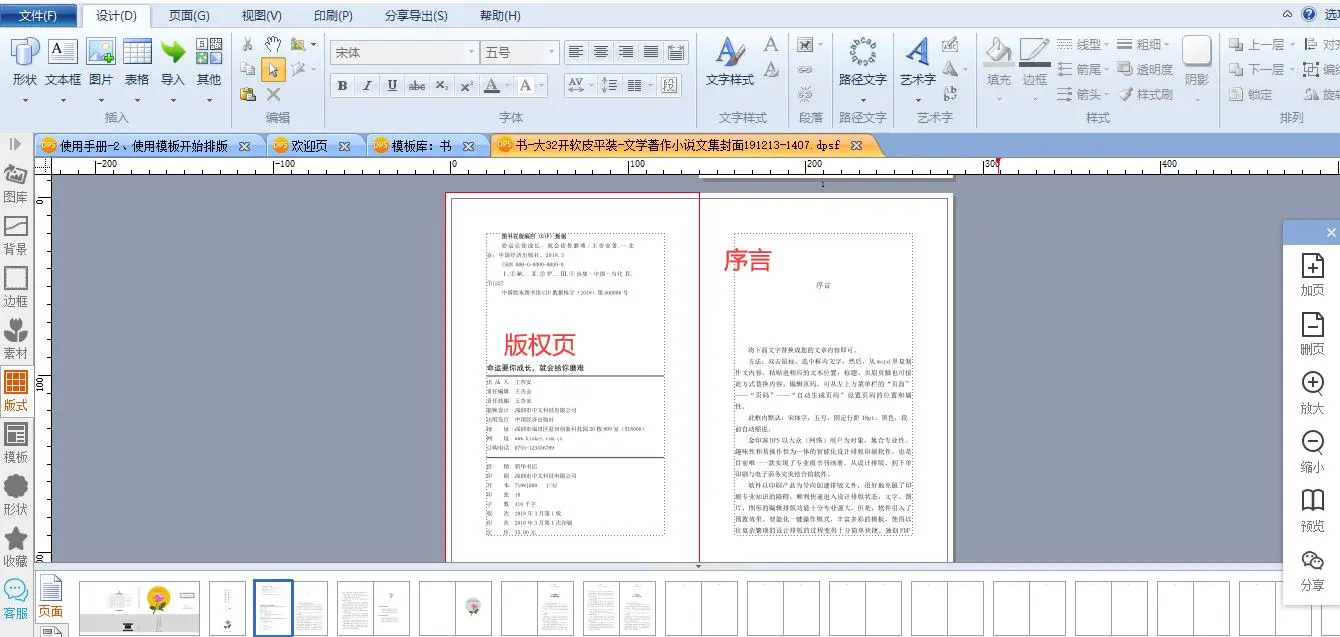Click 加页 add page icon
The image size is (1340, 637).
coord(1312,273)
